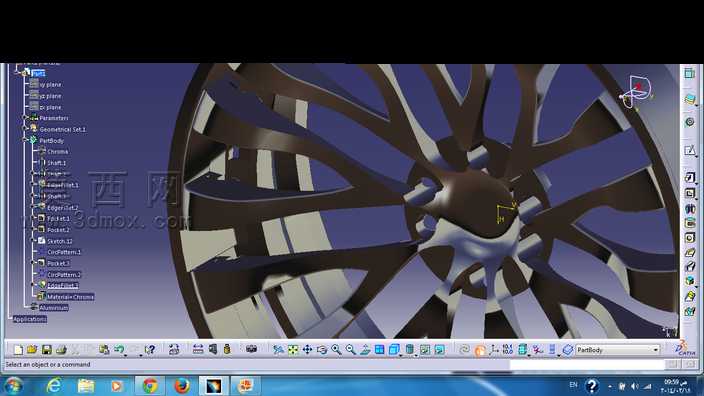Click the Zoom Out magnifier
This screenshot has width=704, height=396.
point(350,350)
